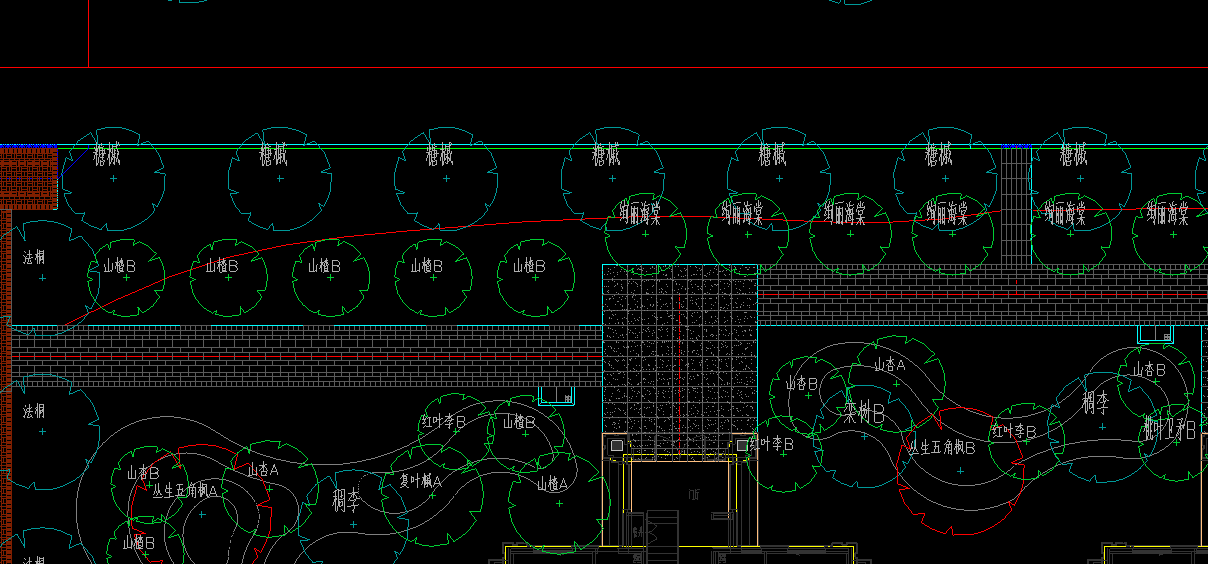
Task: Click the 门厅 room label
Action: [x=694, y=494]
